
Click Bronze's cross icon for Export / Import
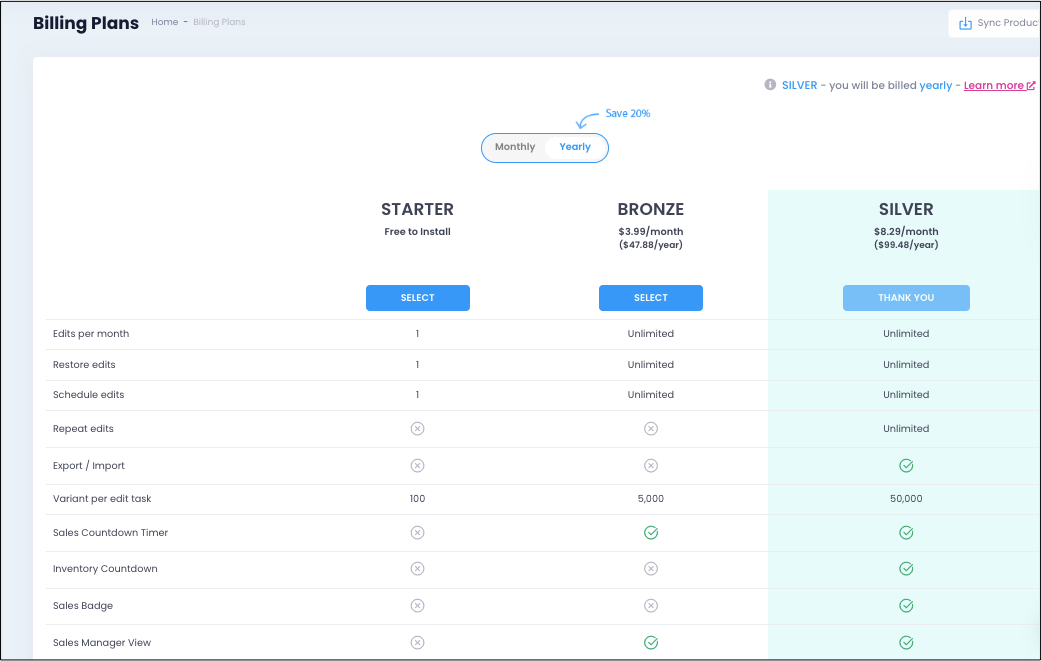click(x=651, y=466)
